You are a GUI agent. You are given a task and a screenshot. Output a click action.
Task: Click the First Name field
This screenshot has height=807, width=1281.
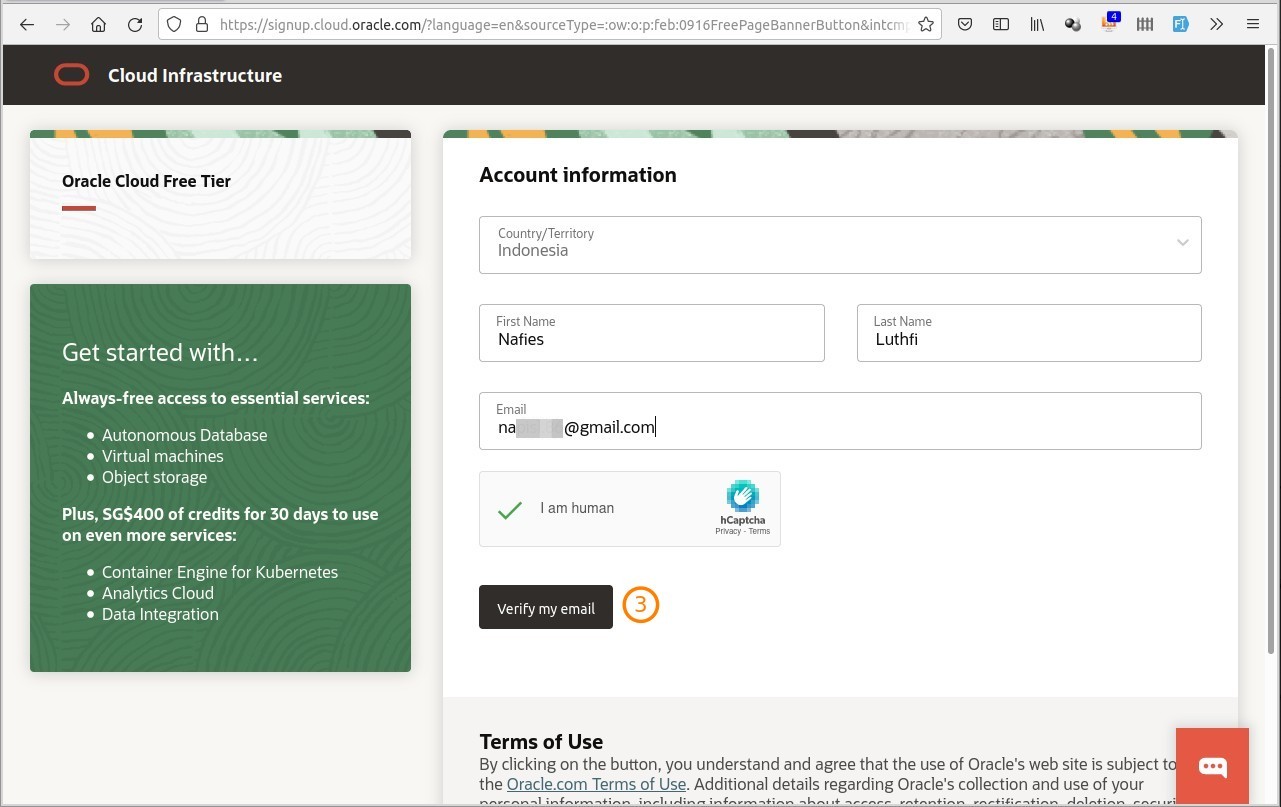[652, 333]
